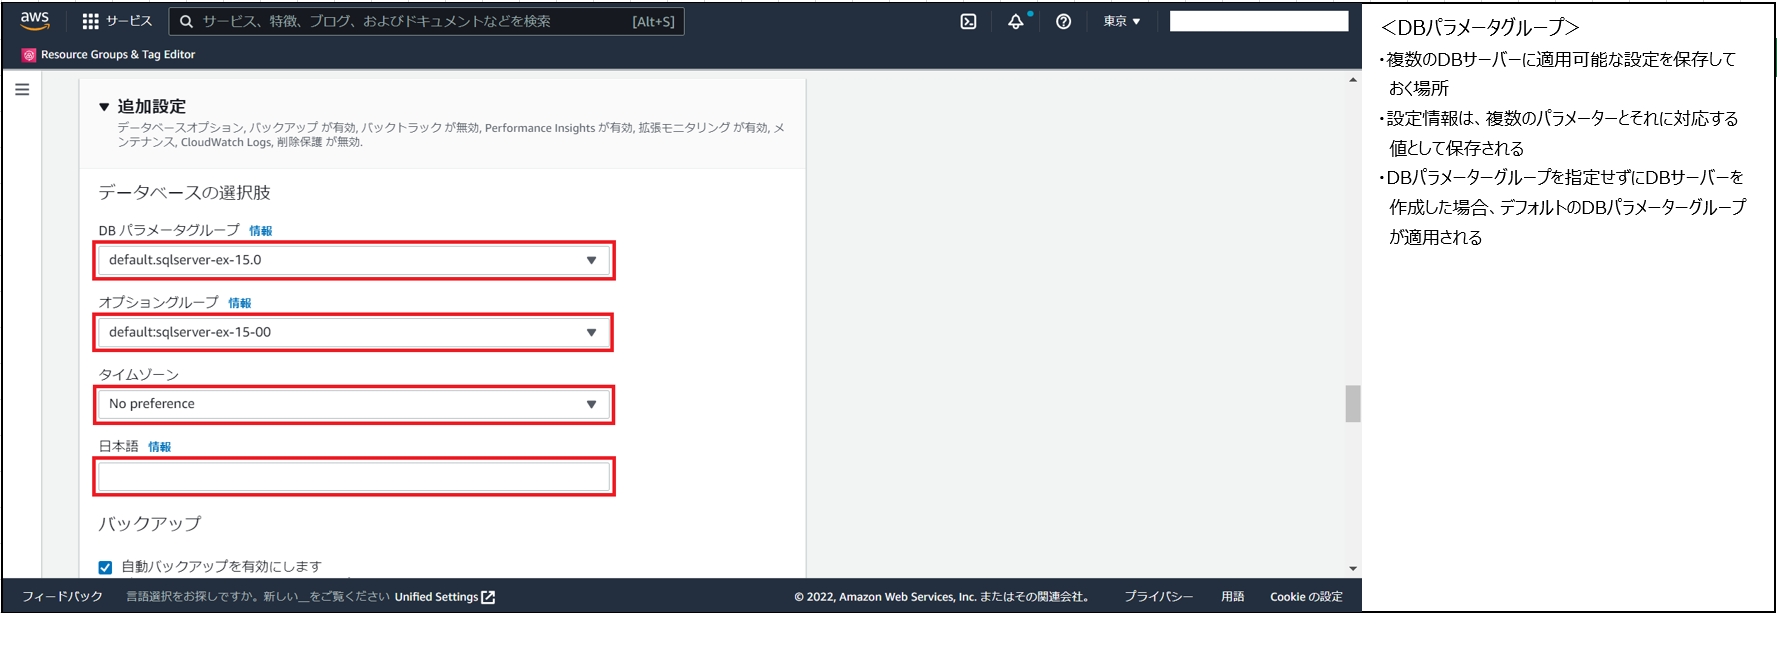Click the 日本語 empty input field
This screenshot has height=648, width=1777.
(x=354, y=476)
